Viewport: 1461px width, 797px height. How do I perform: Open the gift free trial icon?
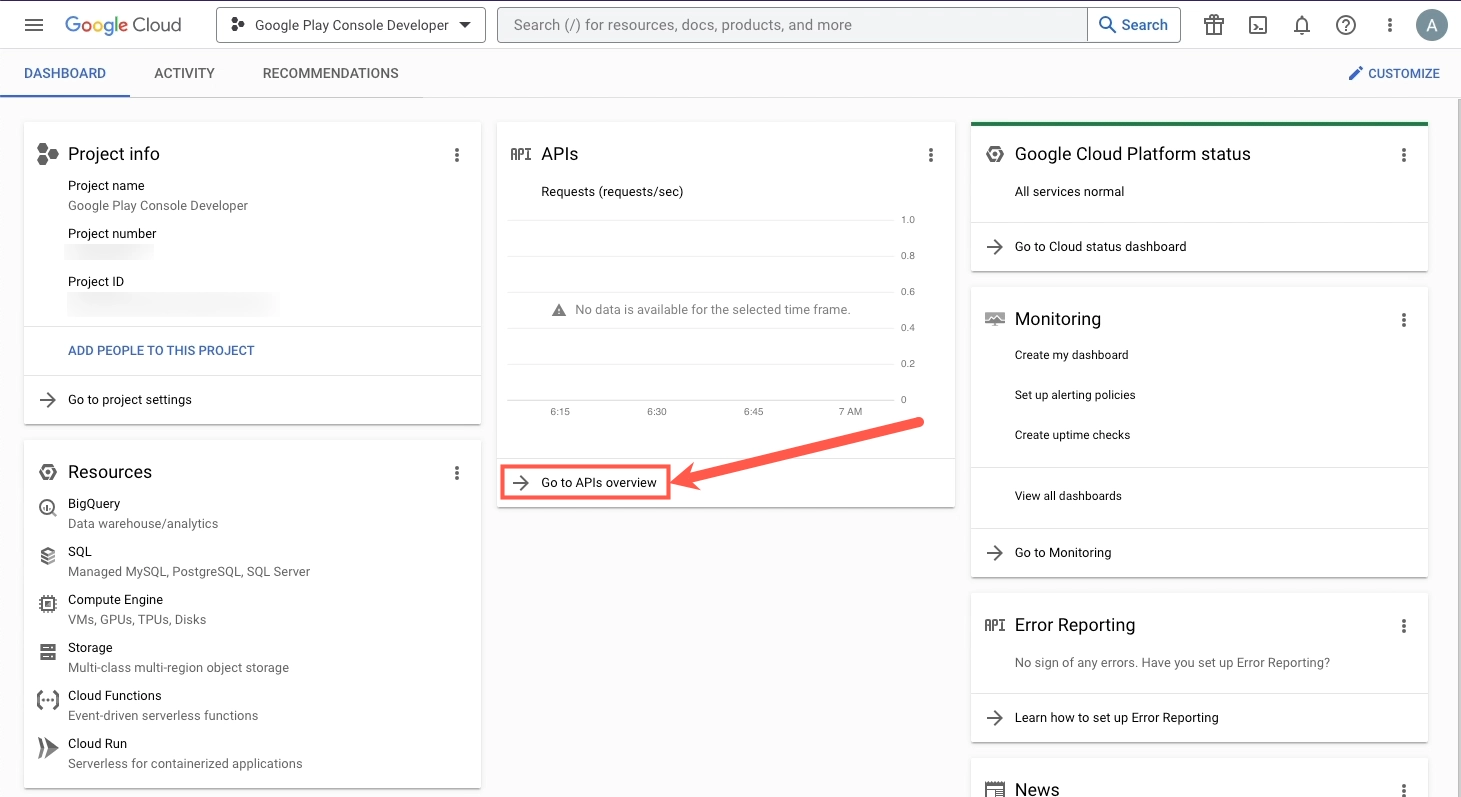[x=1214, y=25]
